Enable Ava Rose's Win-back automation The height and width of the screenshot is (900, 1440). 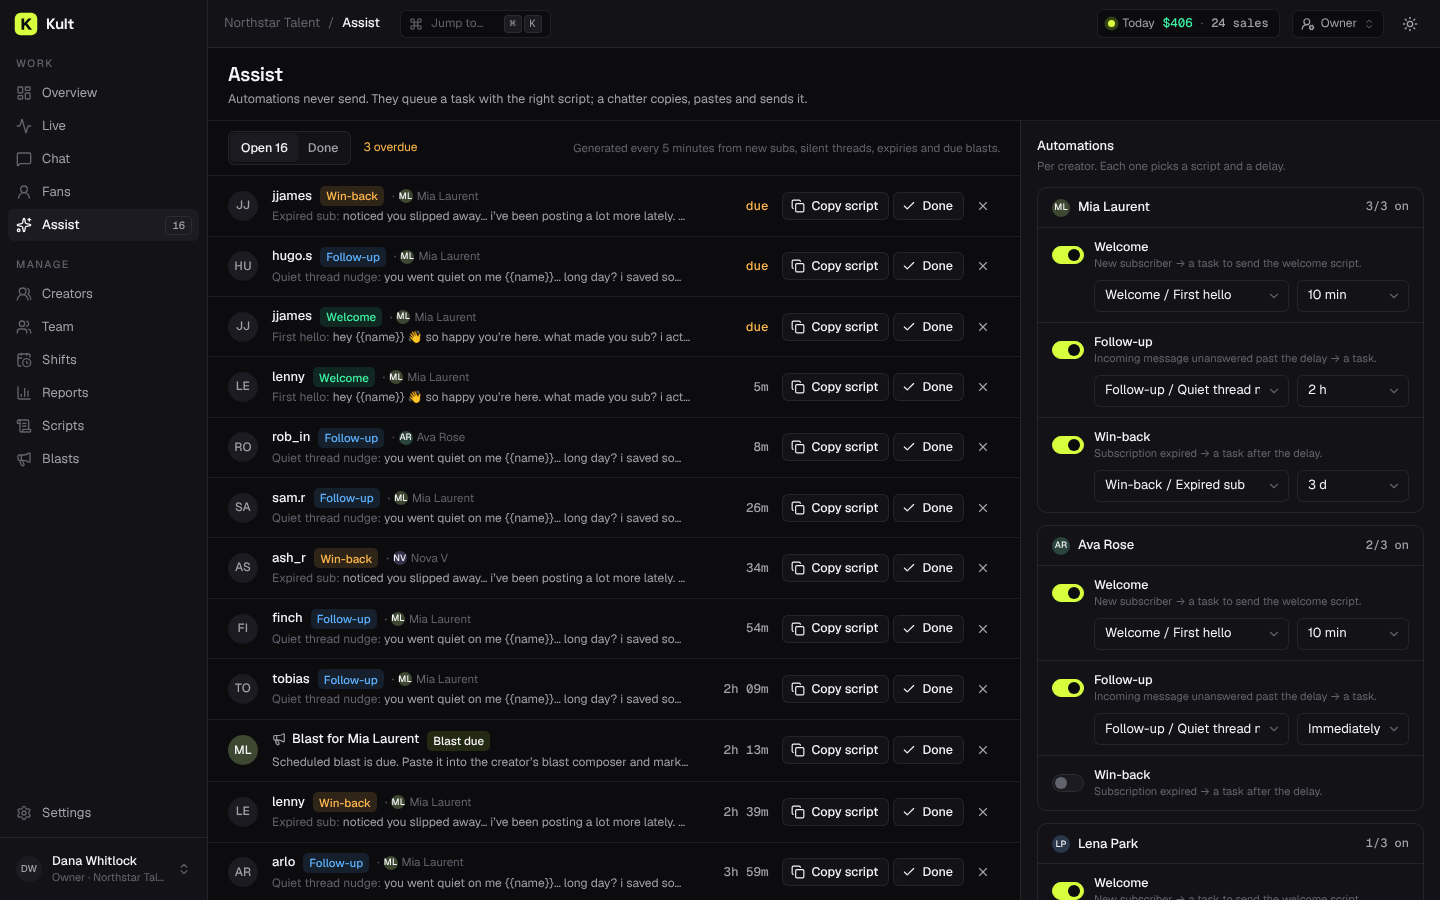(x=1068, y=783)
